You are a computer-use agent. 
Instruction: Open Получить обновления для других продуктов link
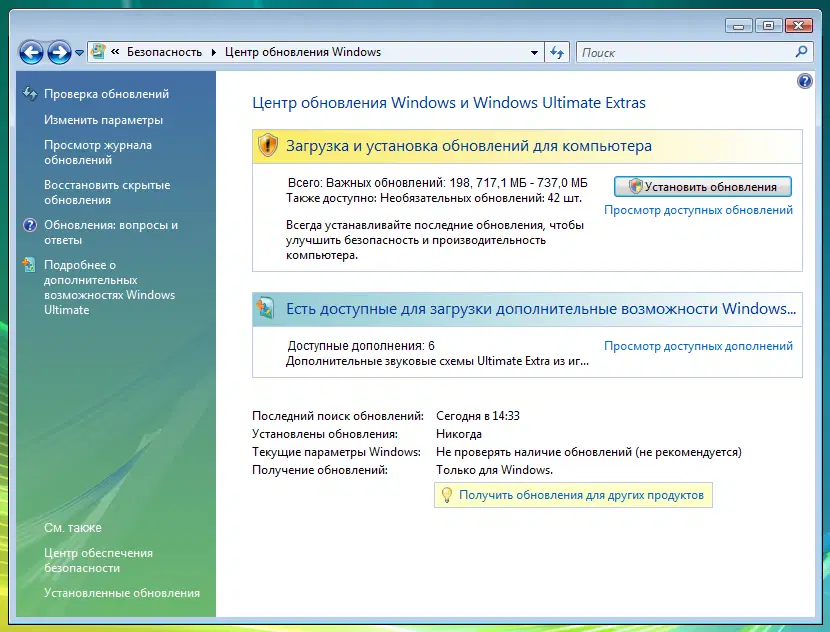[x=581, y=495]
